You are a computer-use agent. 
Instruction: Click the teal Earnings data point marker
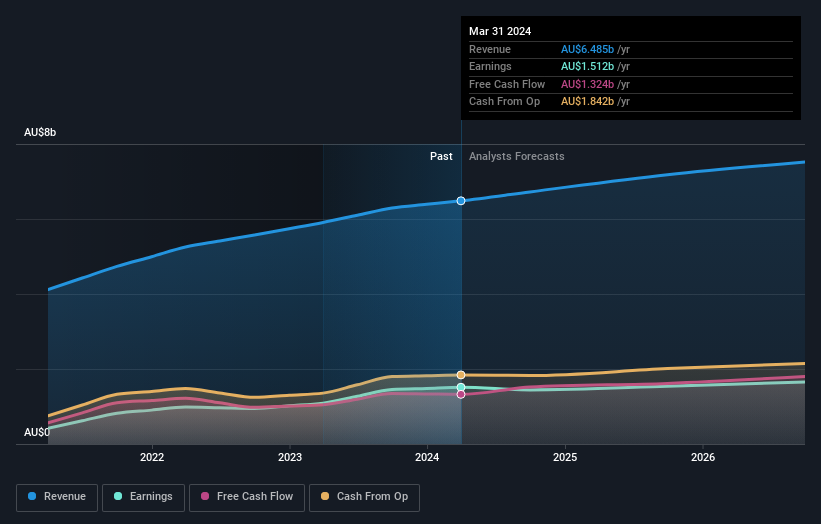tap(461, 387)
